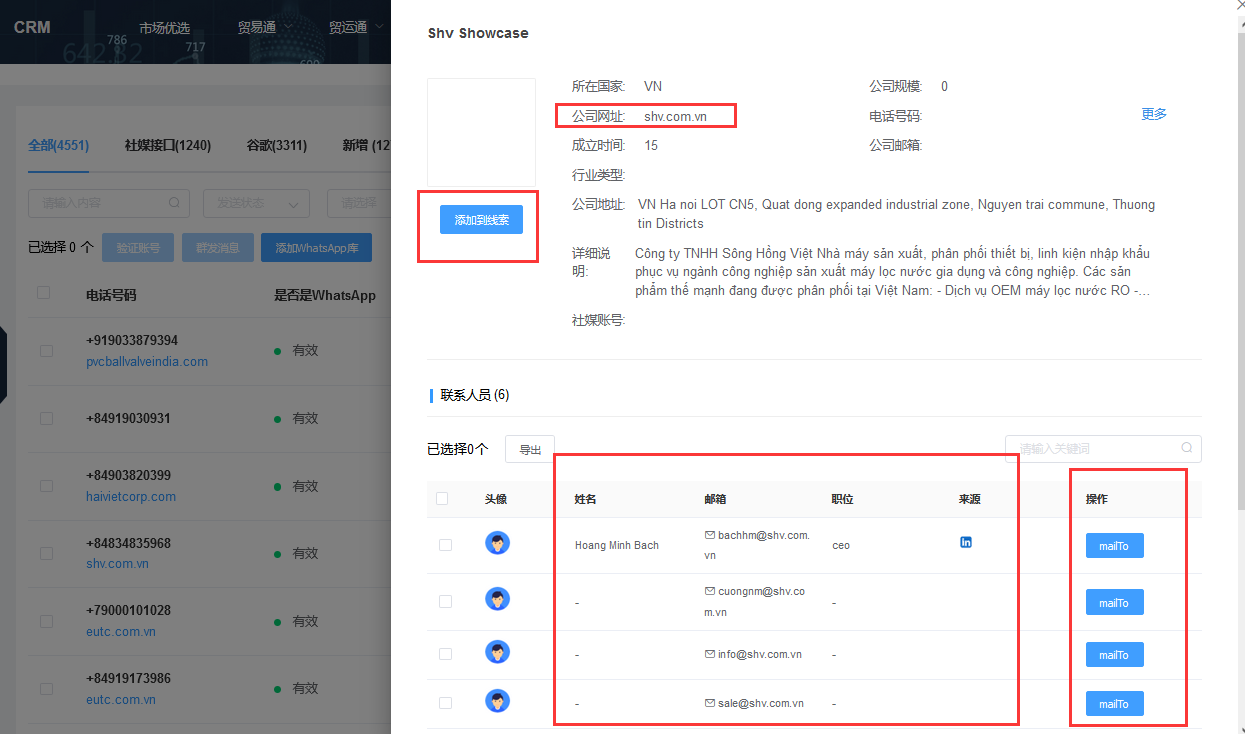Screen dimensions: 1245x734
Task: Open shv.com.vn link in phone list
Action: click(x=118, y=564)
